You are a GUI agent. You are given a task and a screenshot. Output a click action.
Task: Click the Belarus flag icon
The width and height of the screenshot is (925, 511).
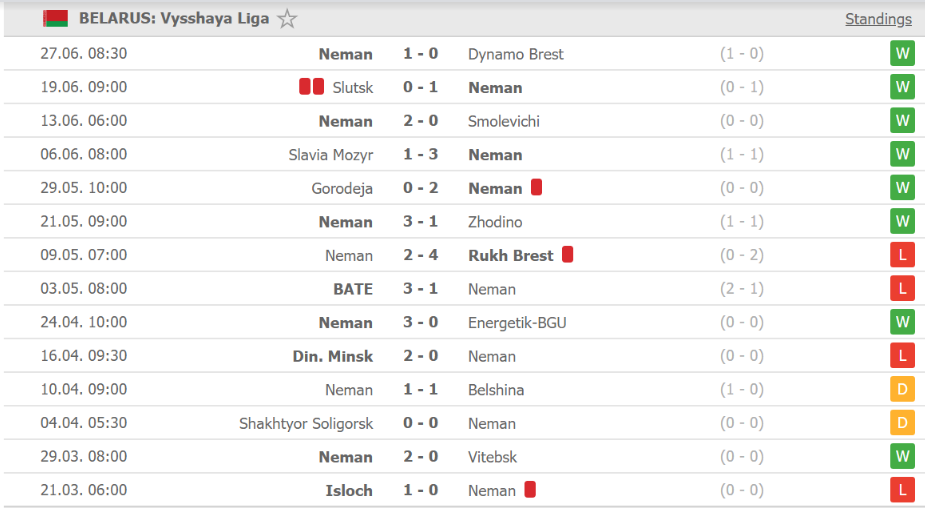(x=55, y=18)
